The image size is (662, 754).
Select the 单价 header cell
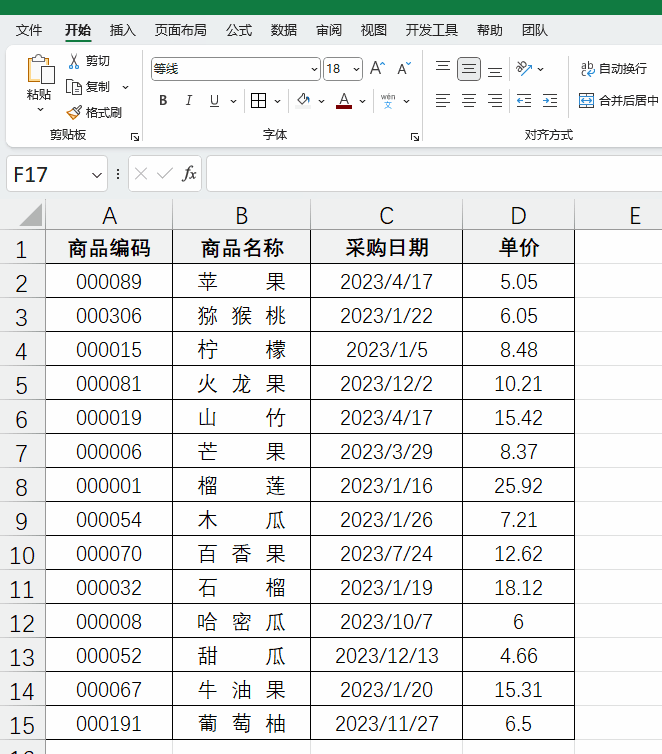[x=518, y=248]
